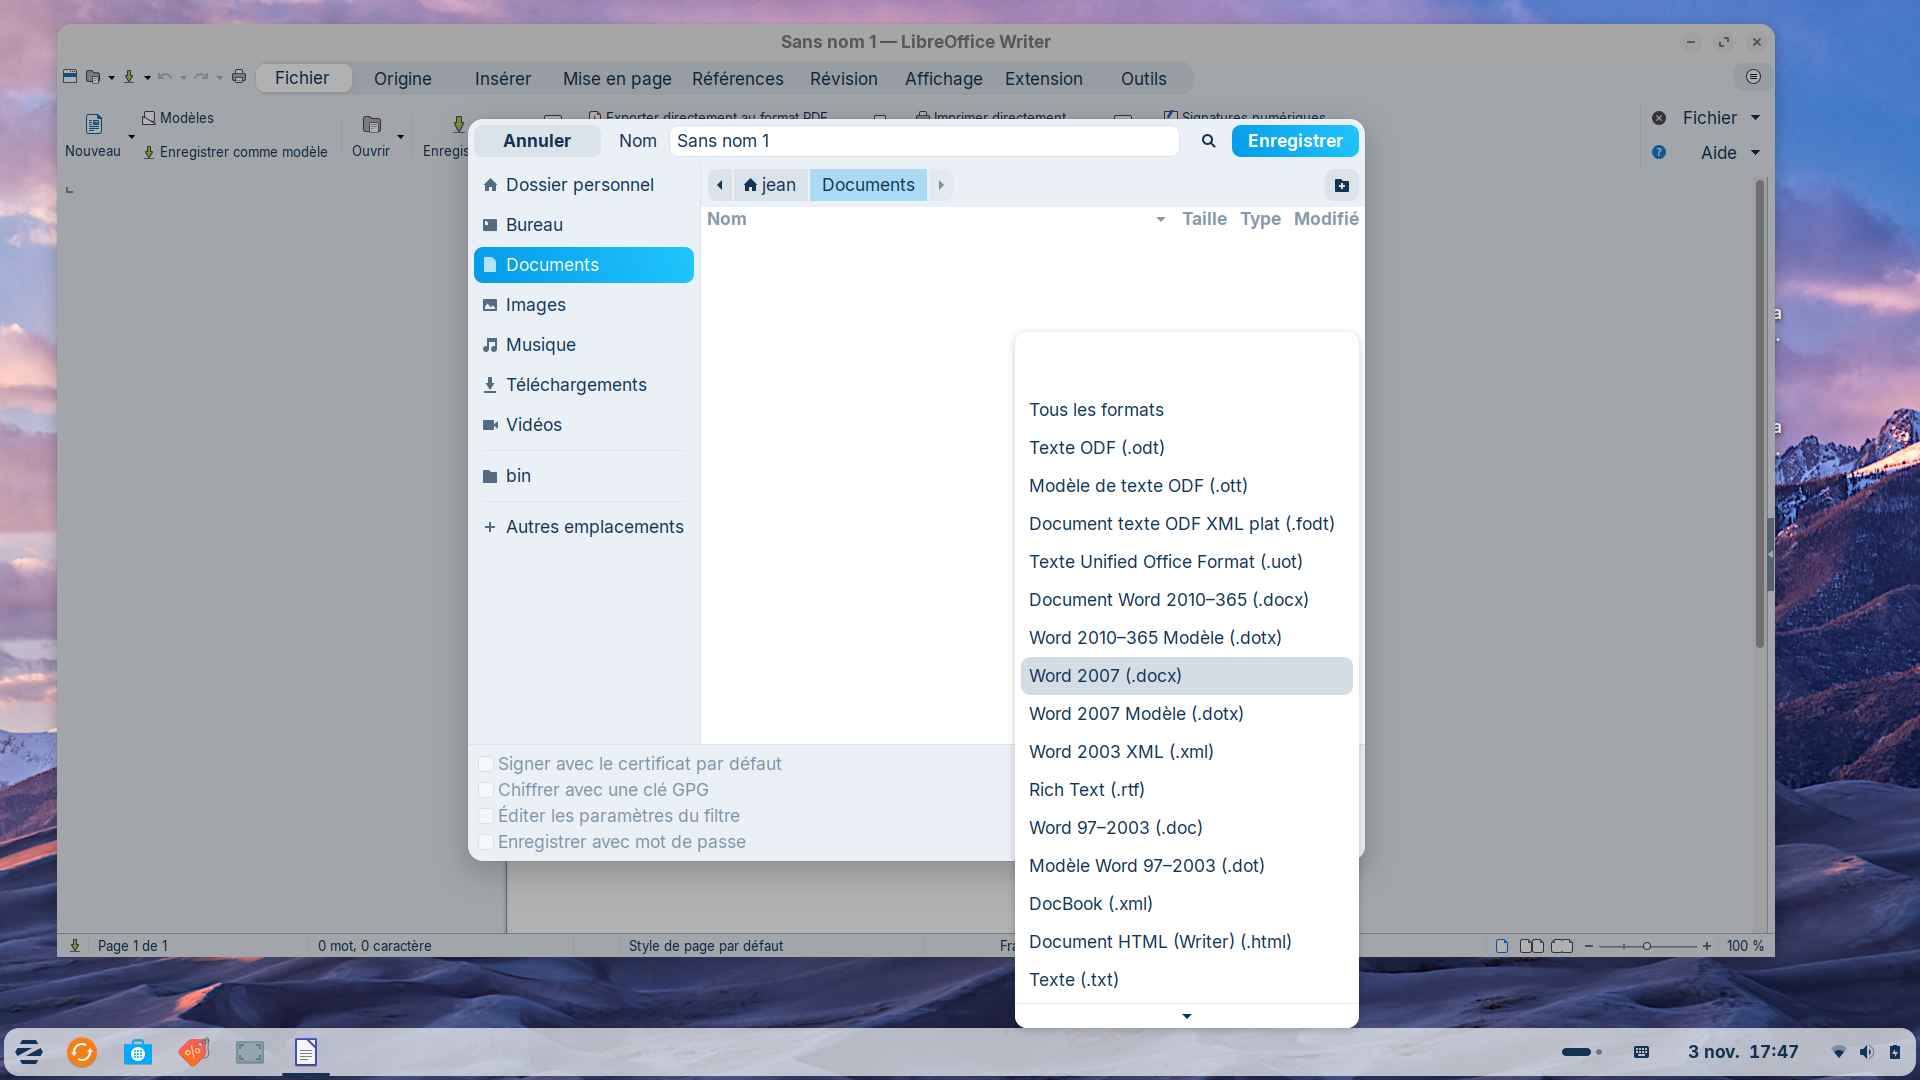This screenshot has height=1080, width=1920.
Task: Select Texte ODF (.odt) format
Action: click(1096, 448)
